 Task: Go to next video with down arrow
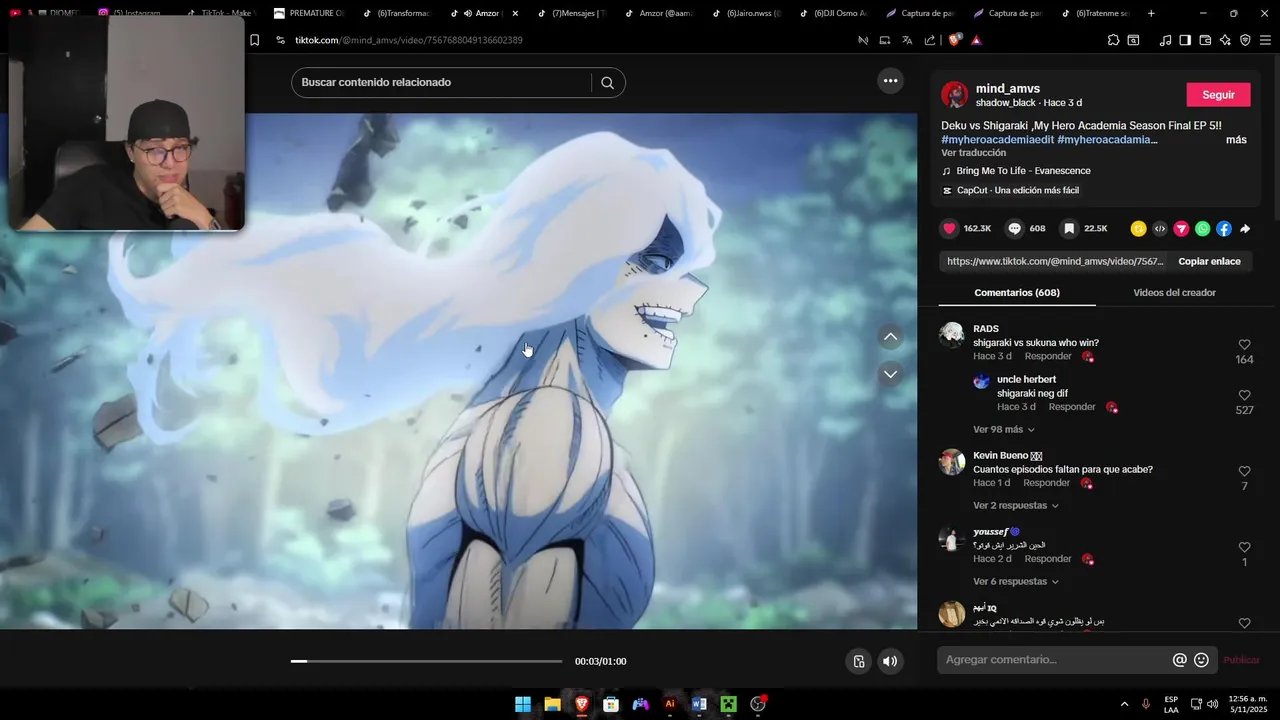point(890,374)
